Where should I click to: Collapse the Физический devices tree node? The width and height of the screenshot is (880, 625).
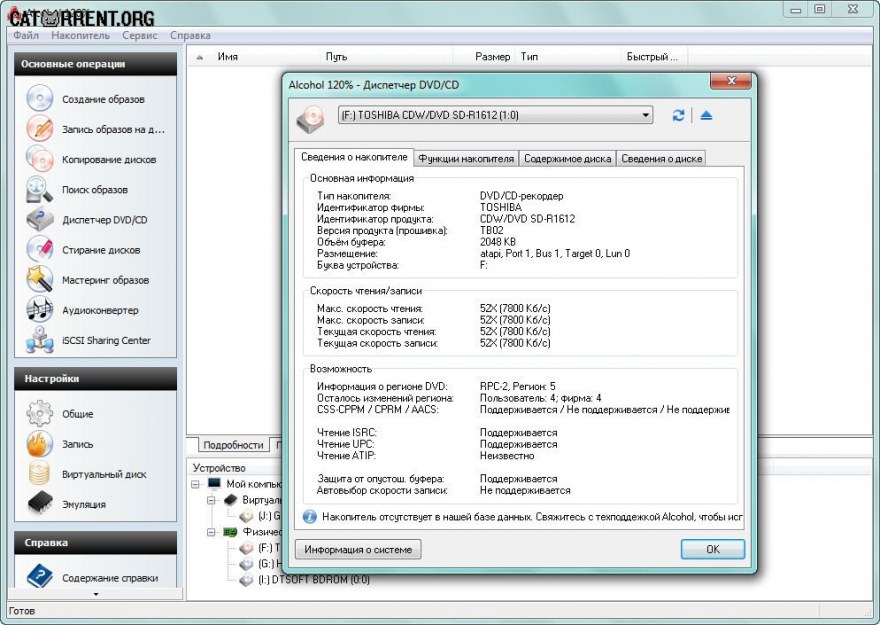(211, 532)
